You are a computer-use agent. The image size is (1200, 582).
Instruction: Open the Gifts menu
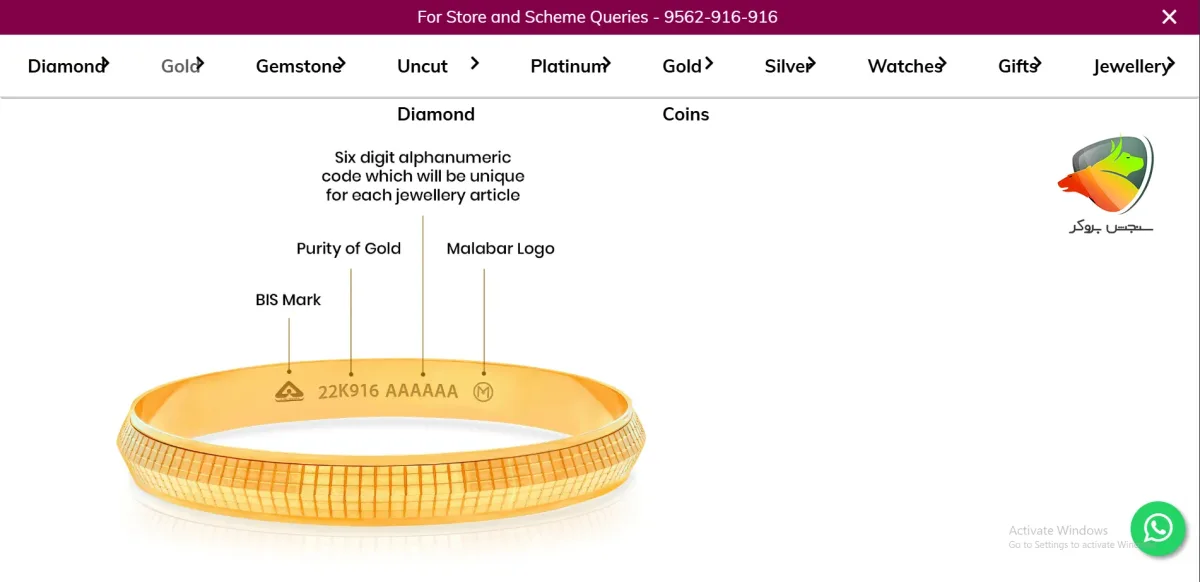pyautogui.click(x=1018, y=66)
